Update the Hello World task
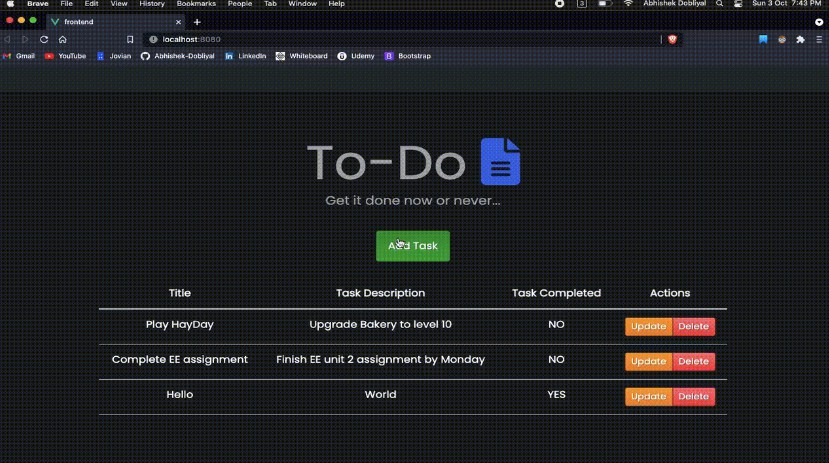 pos(648,396)
